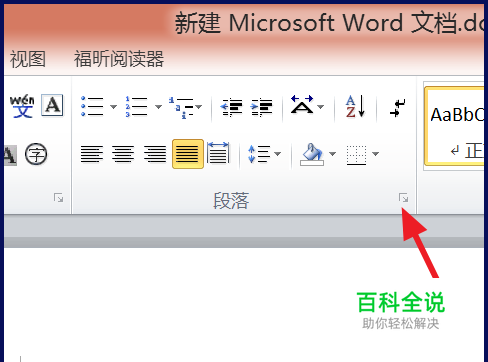Image resolution: width=488 pixels, height=362 pixels.
Task: Click the document title text in the title bar
Action: click(x=329, y=23)
